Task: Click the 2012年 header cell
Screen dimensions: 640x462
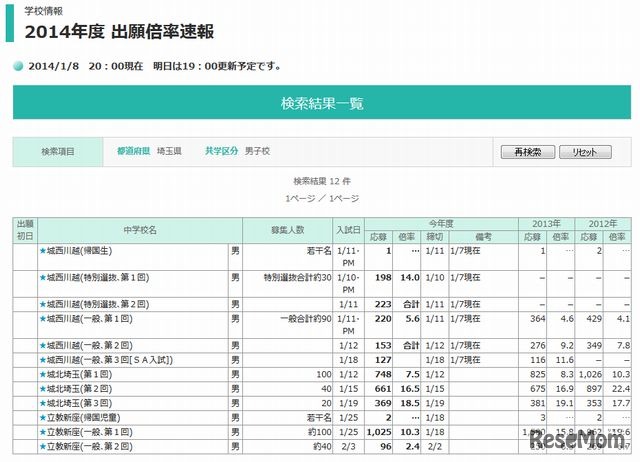Action: [x=603, y=224]
